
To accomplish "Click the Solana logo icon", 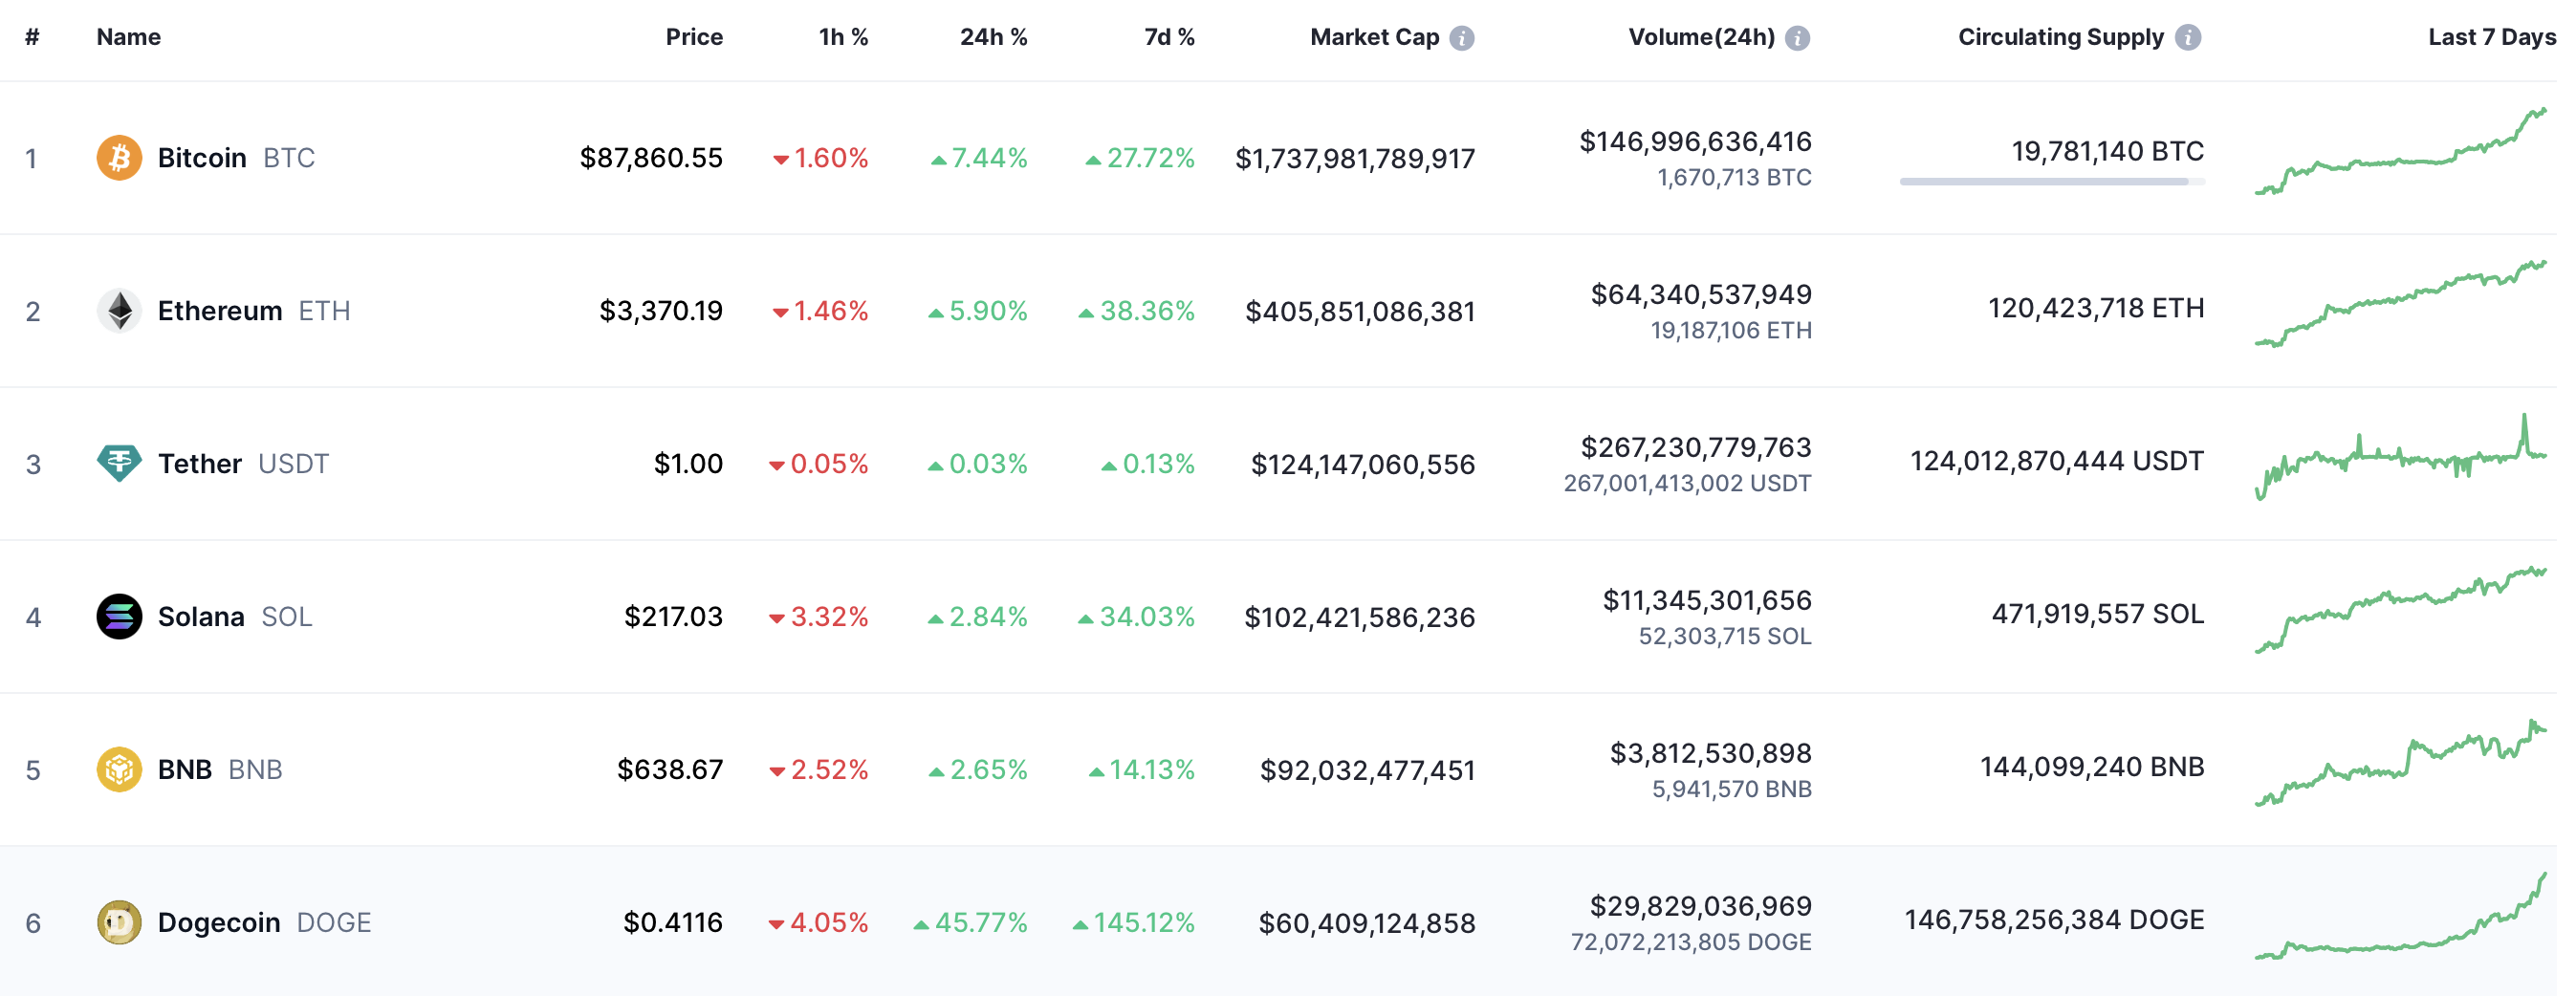I will (x=119, y=617).
